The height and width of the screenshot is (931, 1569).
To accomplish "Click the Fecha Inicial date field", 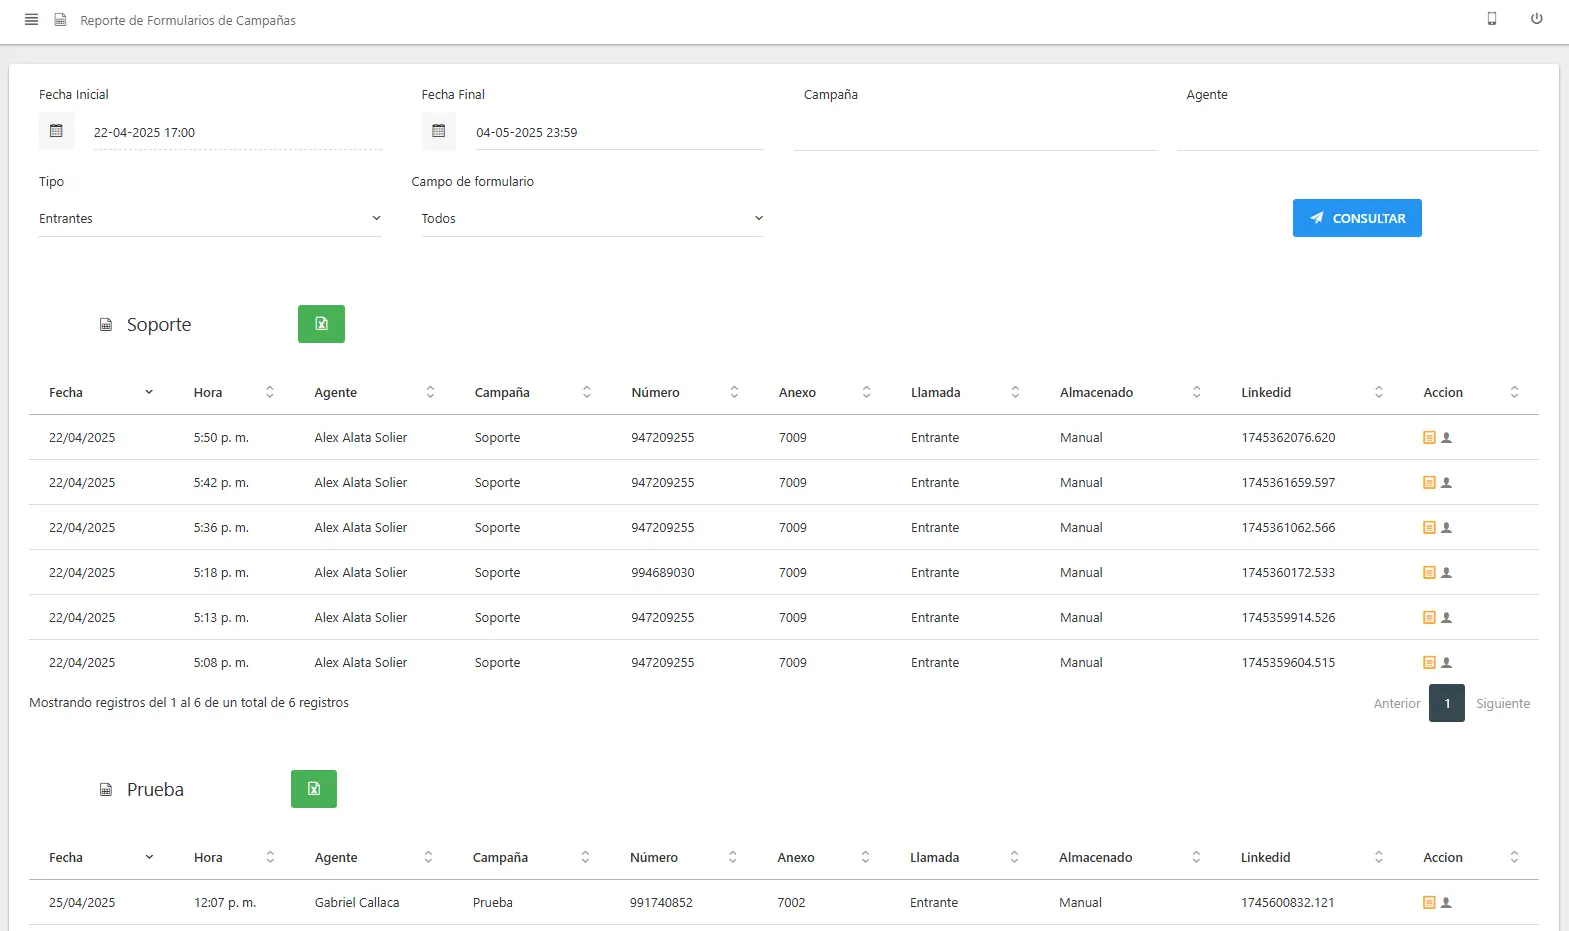I will pyautogui.click(x=238, y=132).
